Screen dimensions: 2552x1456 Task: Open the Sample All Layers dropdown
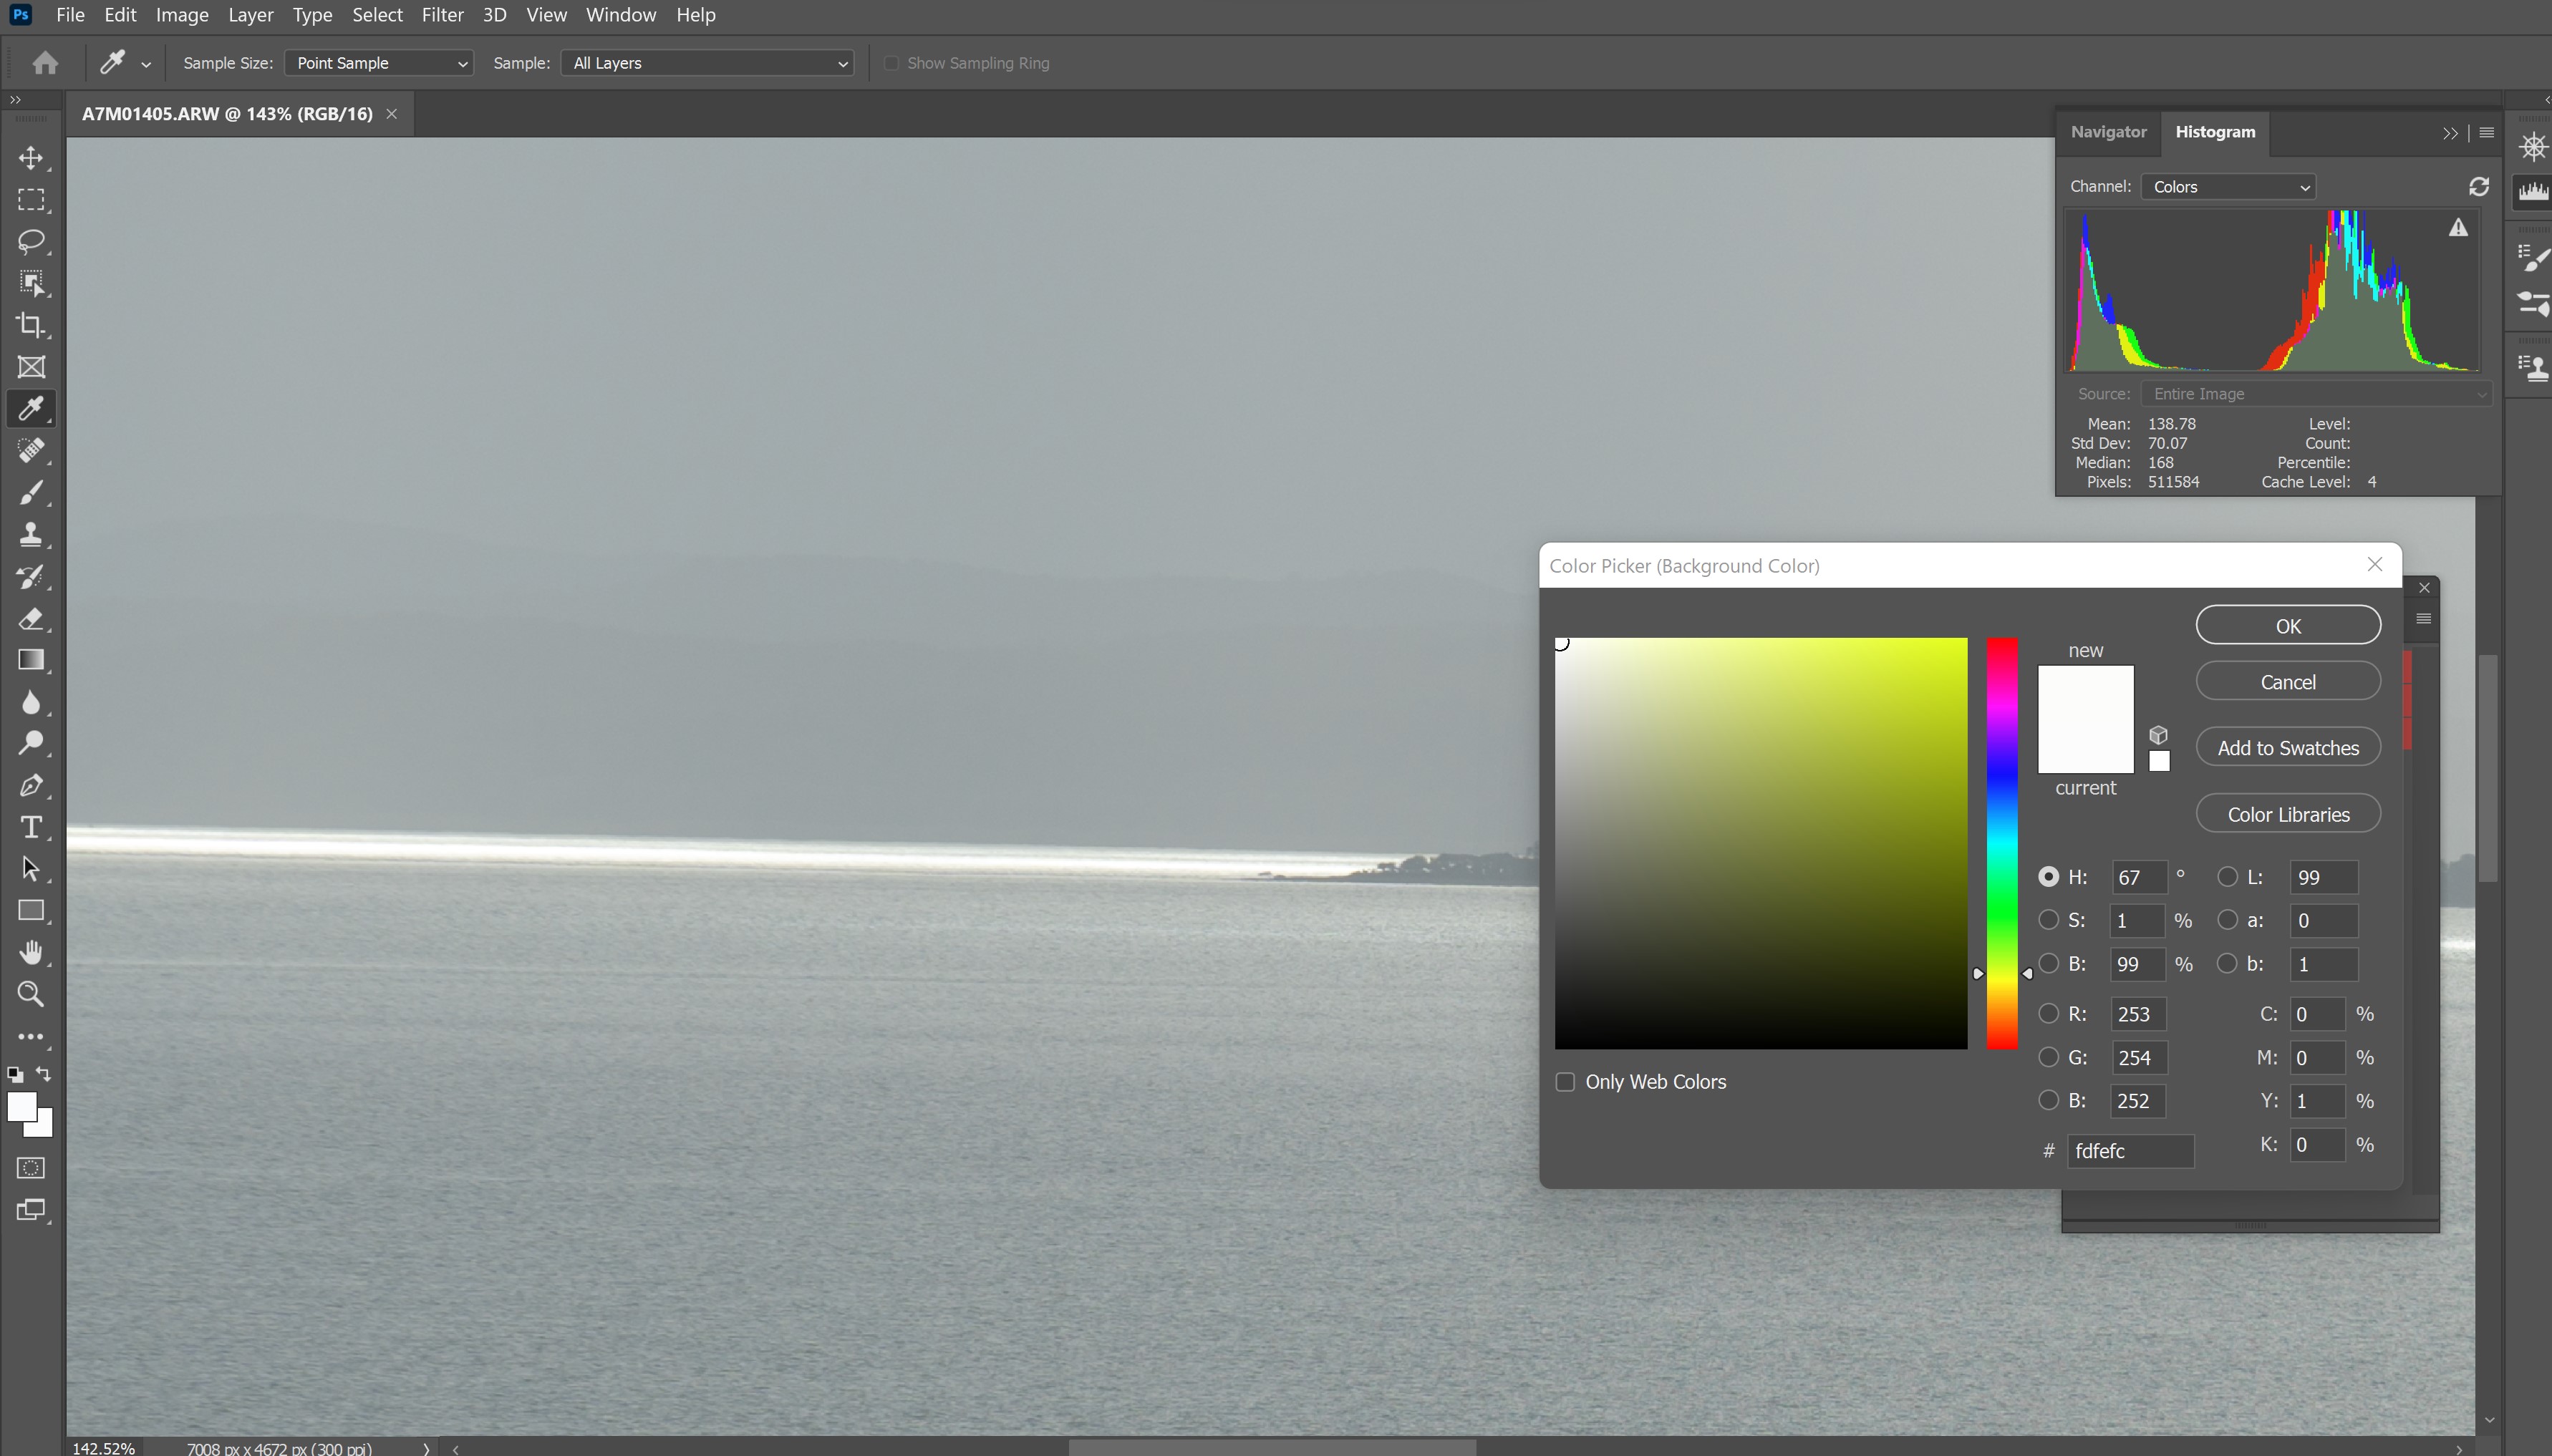click(707, 63)
